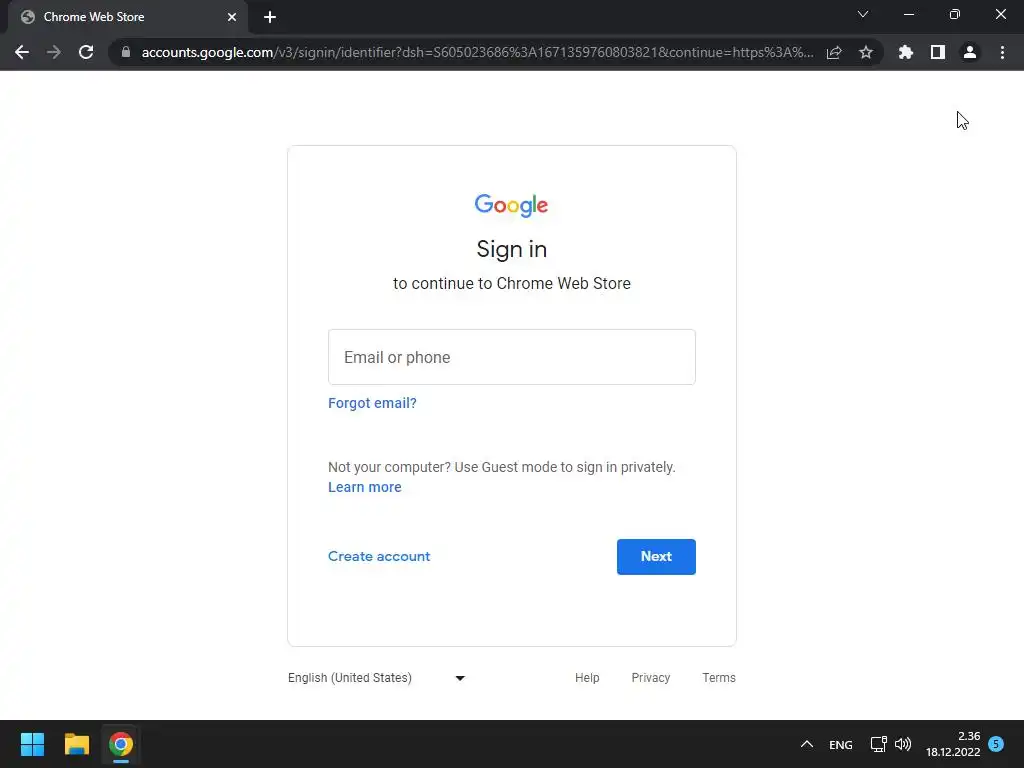Open the network status icon
The image size is (1024, 768).
pos(878,744)
